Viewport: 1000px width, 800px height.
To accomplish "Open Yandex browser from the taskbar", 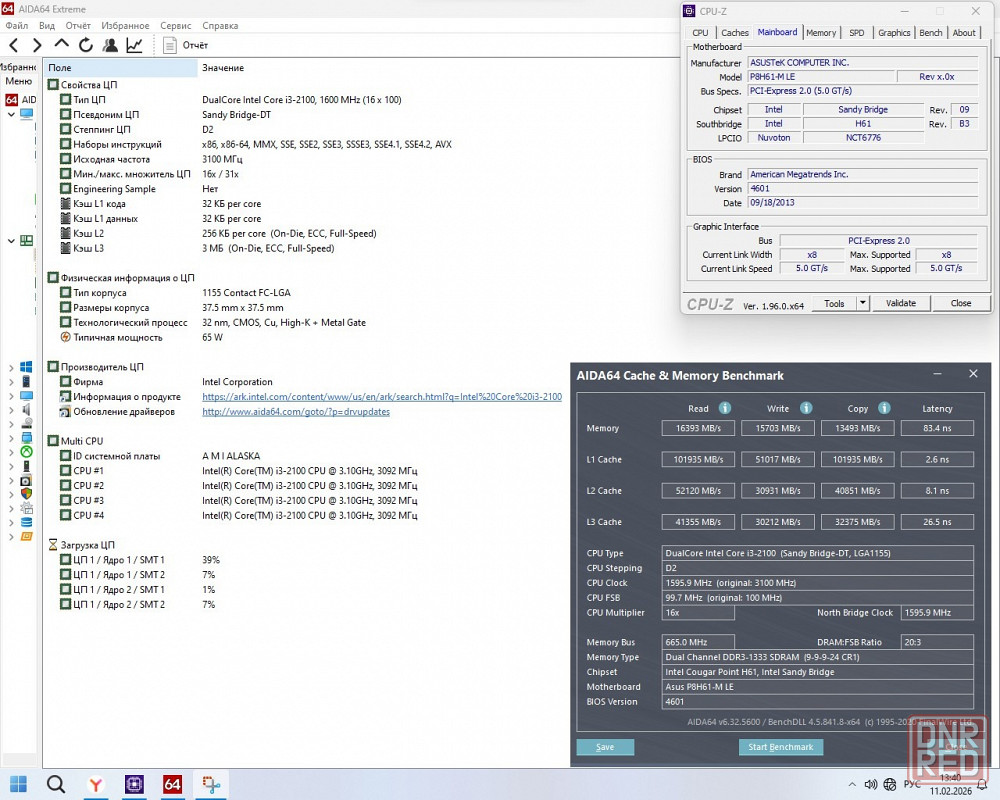I will tap(95, 785).
